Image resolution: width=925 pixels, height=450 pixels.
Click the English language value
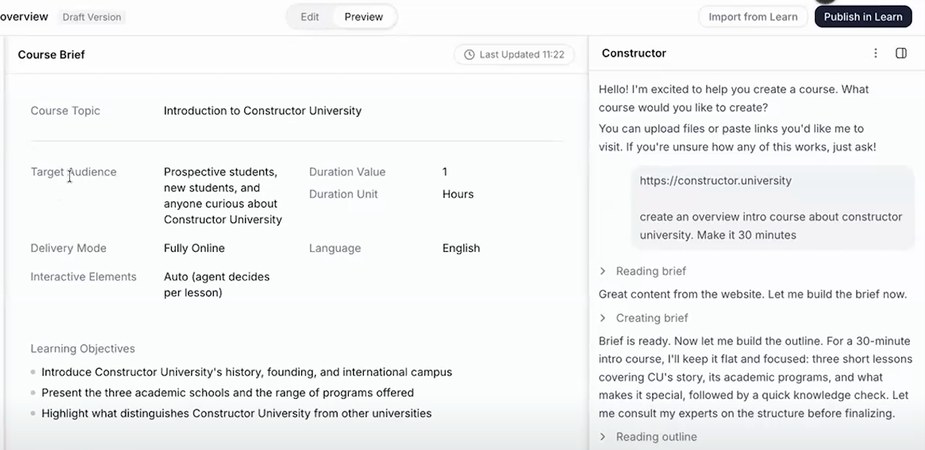pyautogui.click(x=461, y=248)
